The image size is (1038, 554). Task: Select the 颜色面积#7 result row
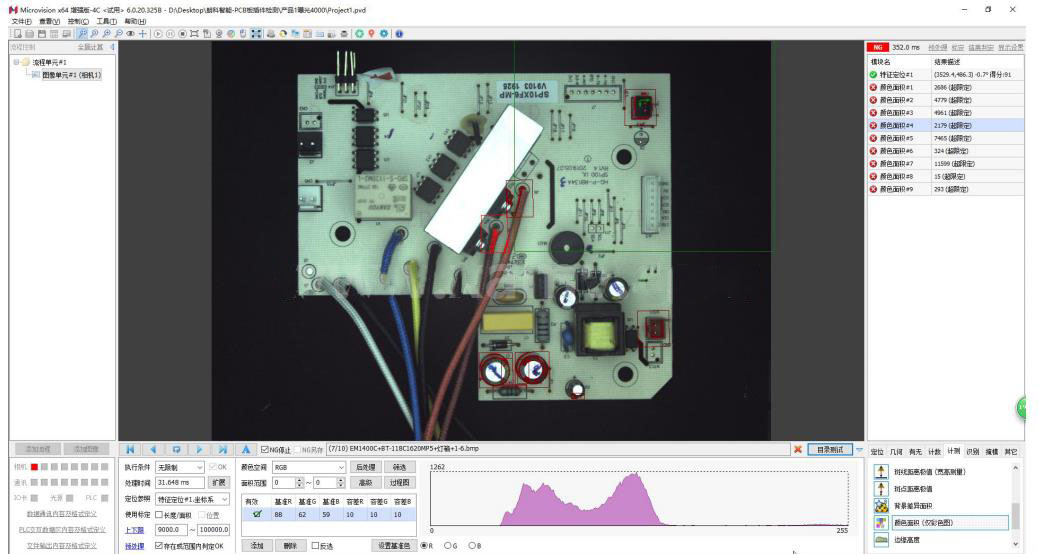pos(945,163)
